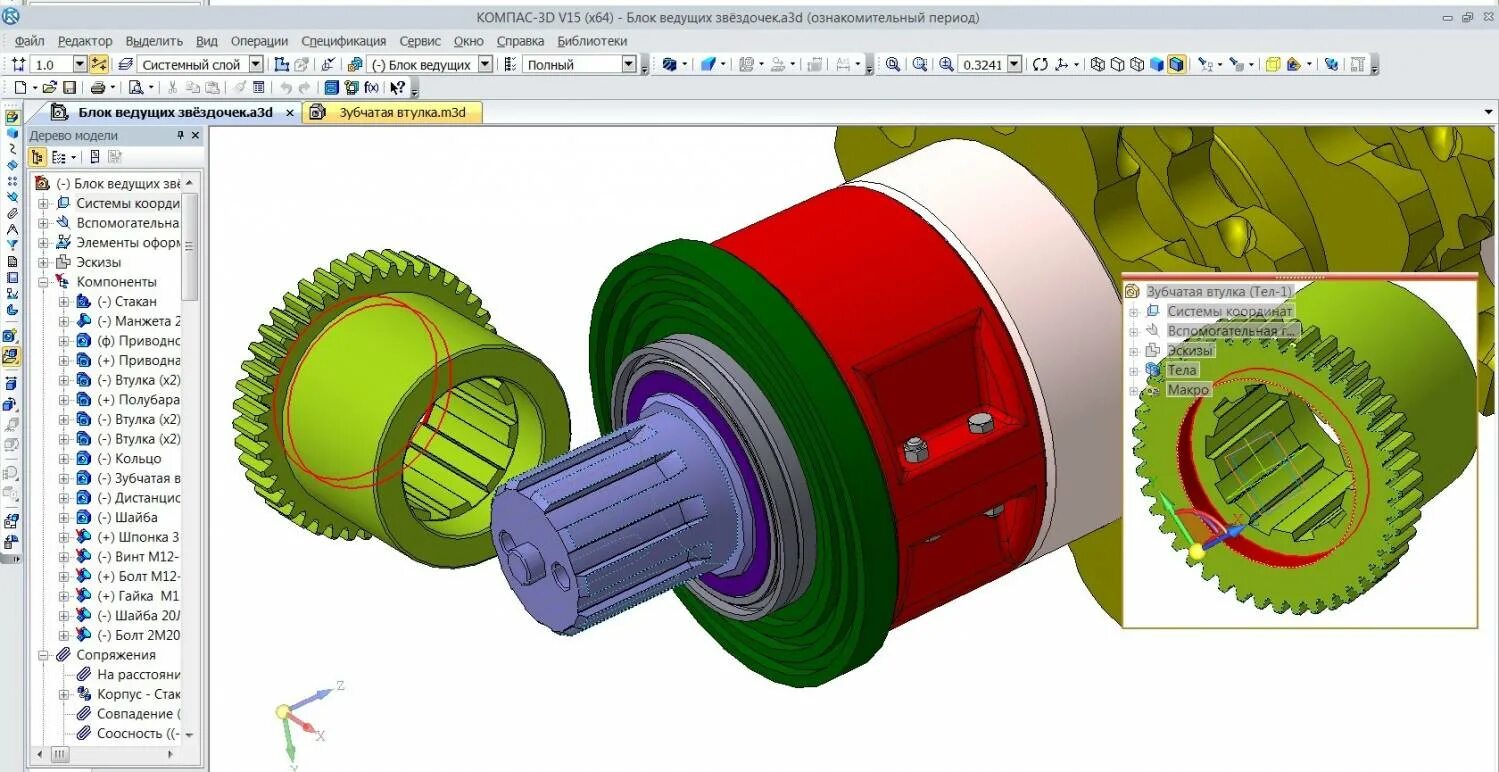Image resolution: width=1499 pixels, height=772 pixels.
Task: Click the Сервис menu
Action: [420, 41]
